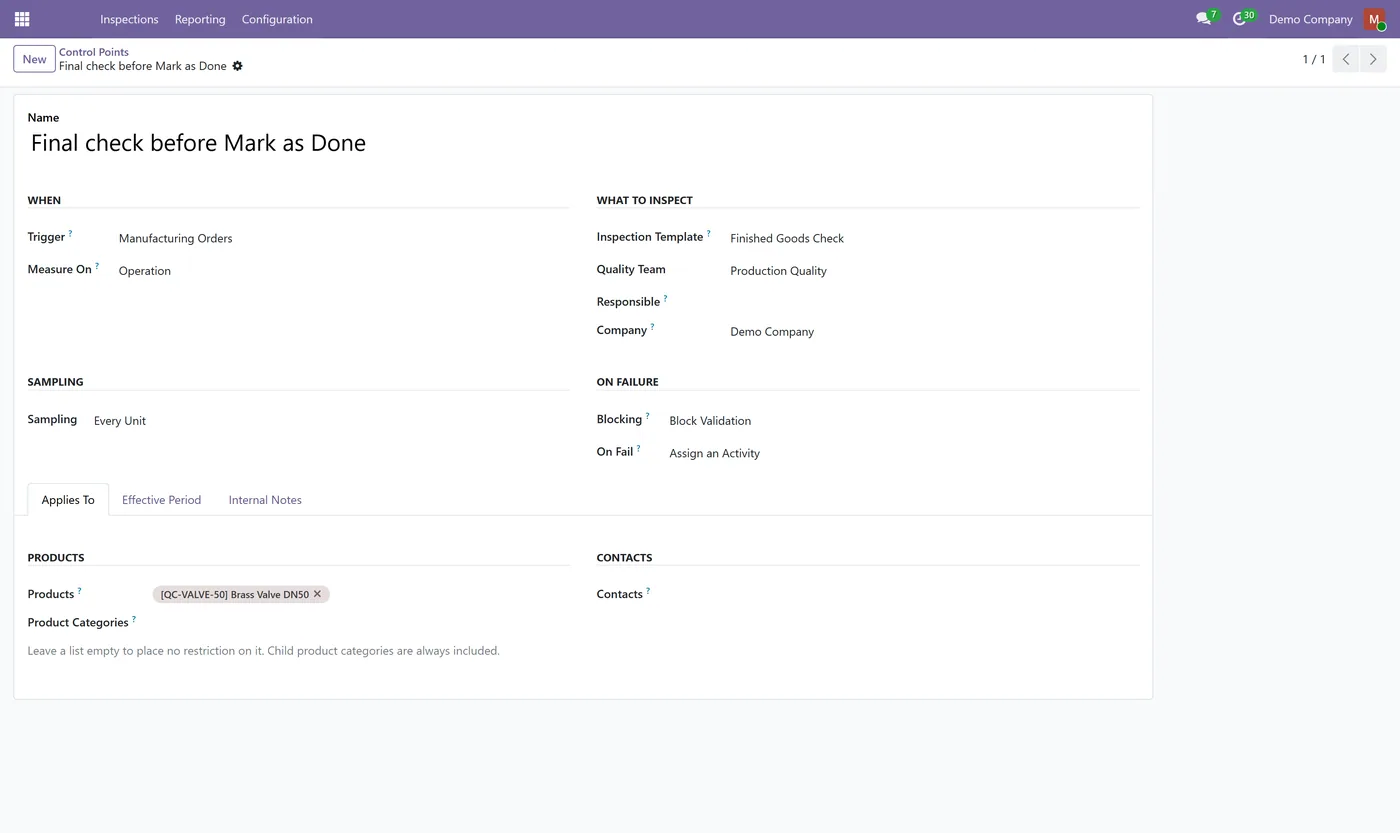Go to the next record arrow
The image size is (1400, 833).
point(1373,59)
